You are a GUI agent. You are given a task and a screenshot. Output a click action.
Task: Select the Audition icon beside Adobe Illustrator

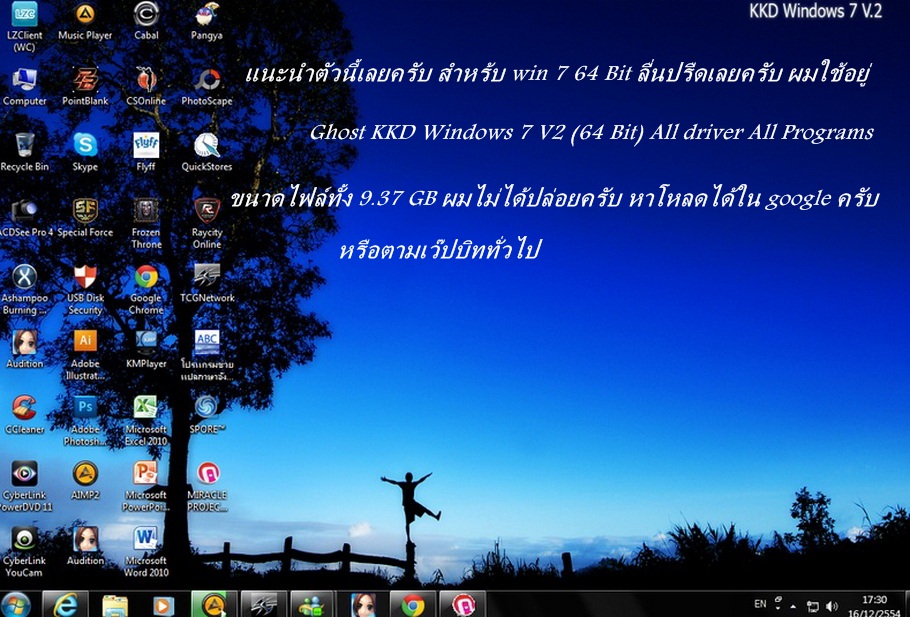coord(24,349)
